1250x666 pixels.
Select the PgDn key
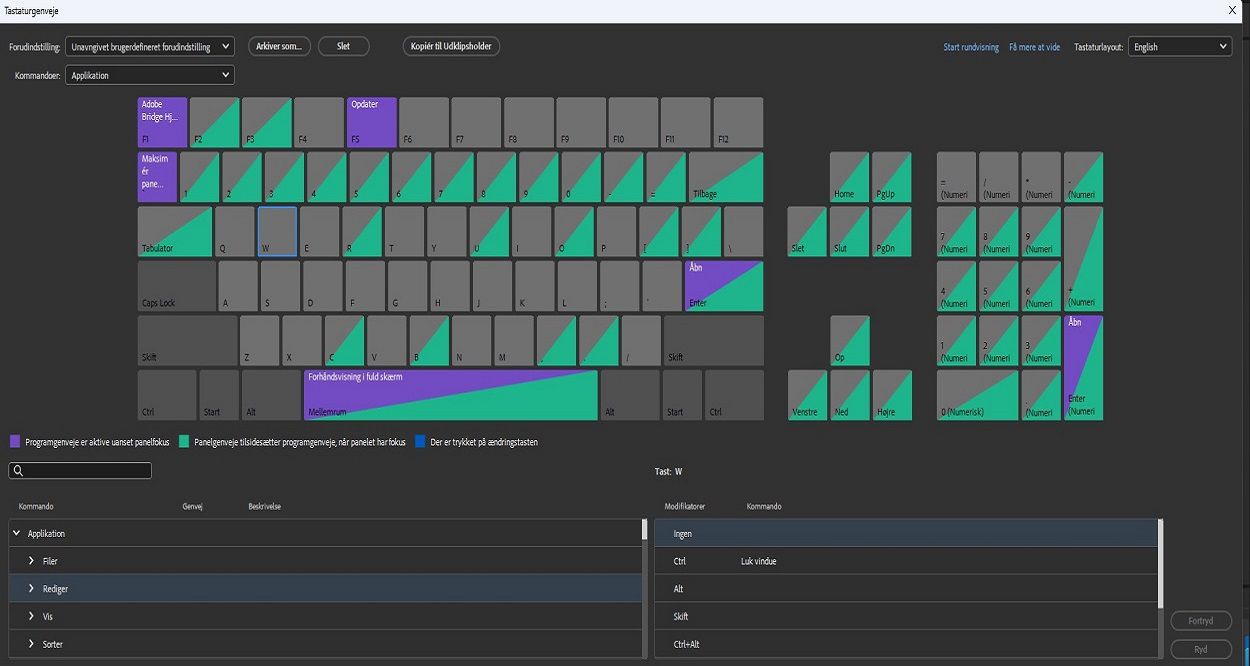pyautogui.click(x=891, y=231)
